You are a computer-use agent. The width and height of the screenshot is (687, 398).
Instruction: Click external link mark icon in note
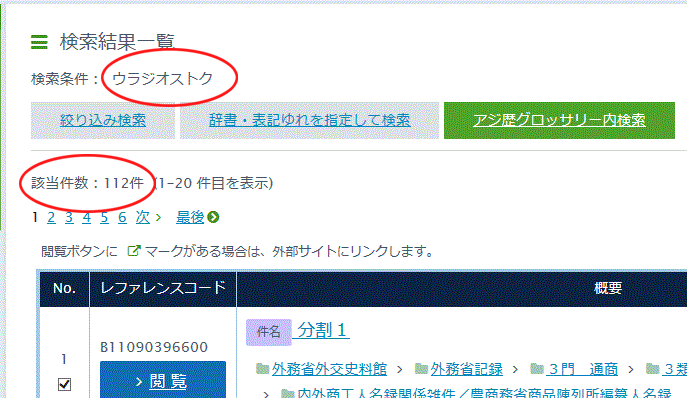(x=133, y=251)
